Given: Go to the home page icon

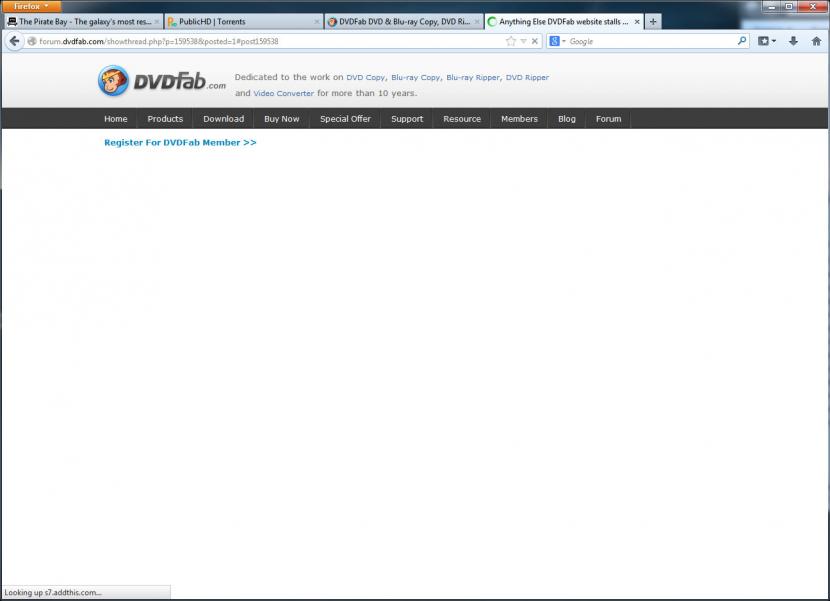Looking at the screenshot, I should [816, 41].
